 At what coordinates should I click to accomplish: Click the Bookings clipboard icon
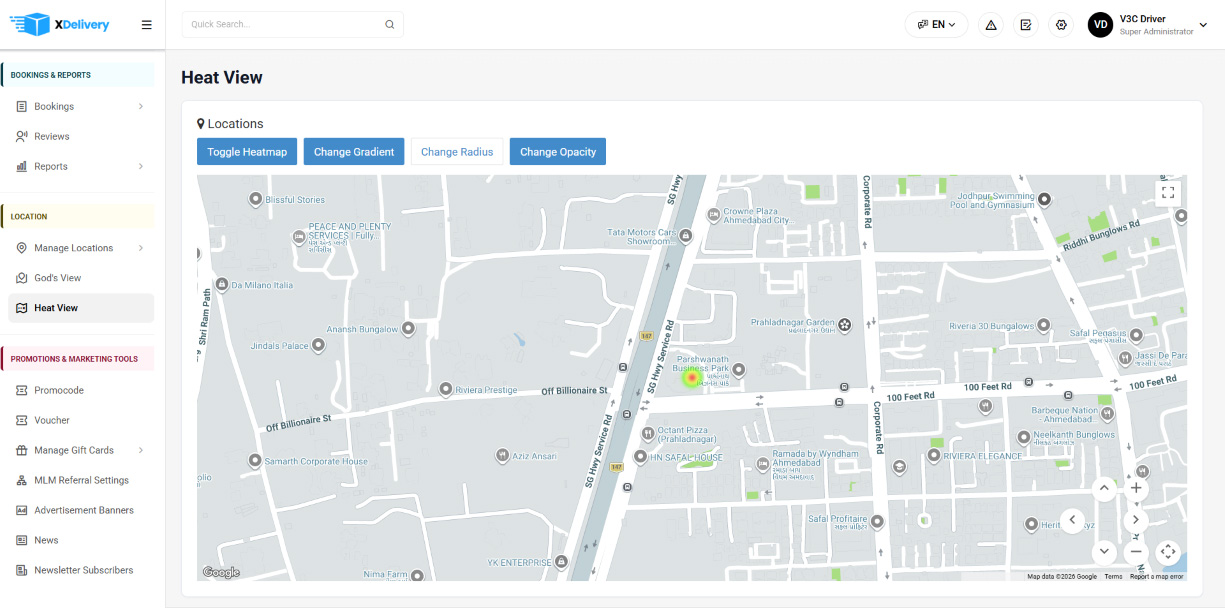[x=22, y=106]
